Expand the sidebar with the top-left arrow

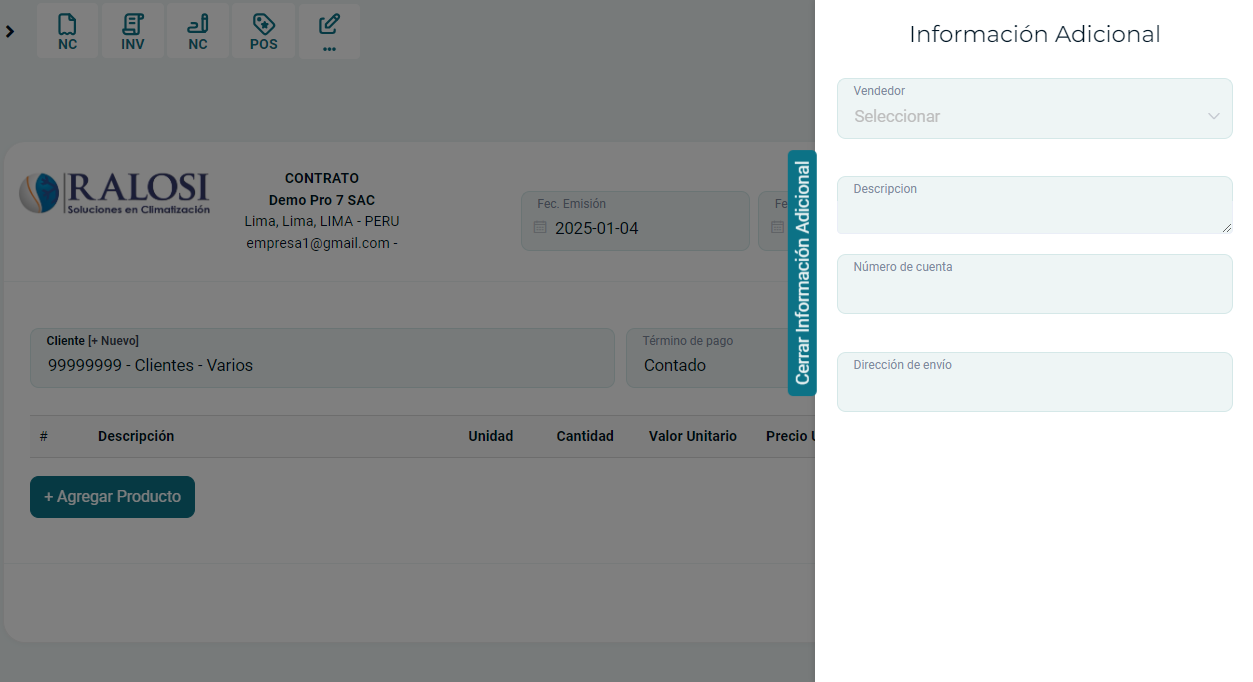coord(10,32)
